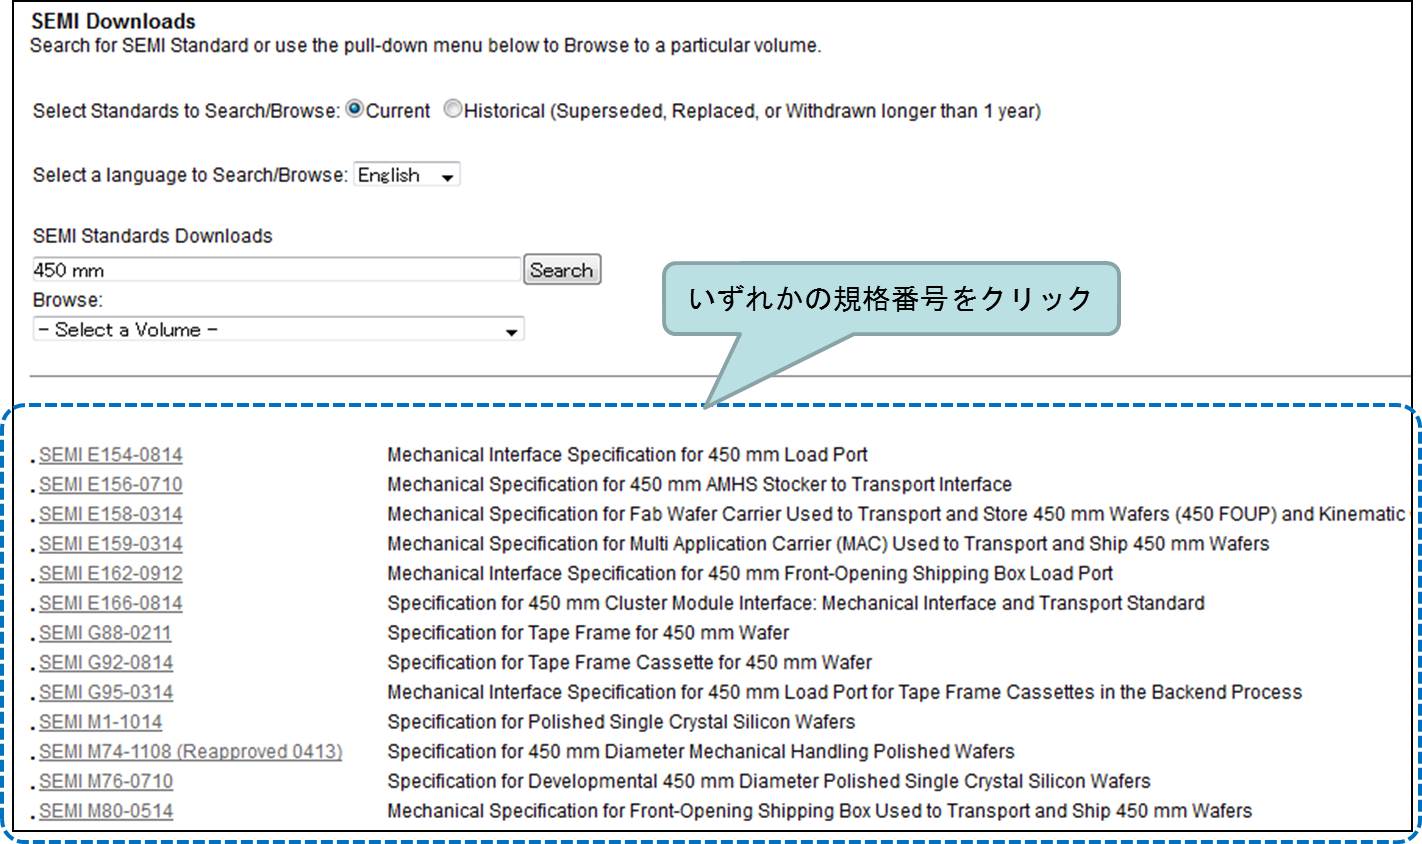Viewport: 1422px width, 844px height.
Task: Select the Historical standards radio button
Action: click(x=453, y=110)
